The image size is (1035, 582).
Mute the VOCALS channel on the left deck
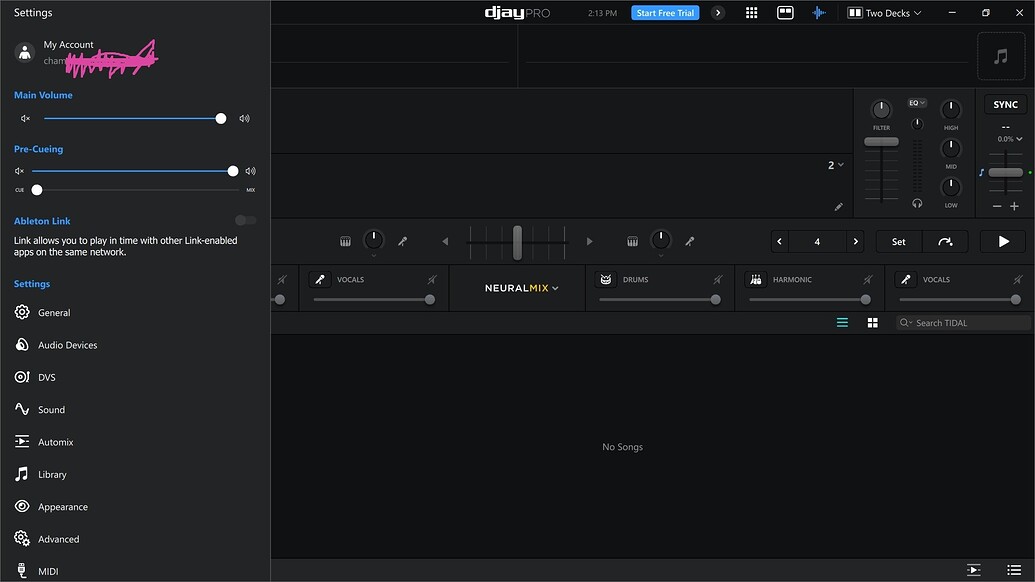pos(433,279)
